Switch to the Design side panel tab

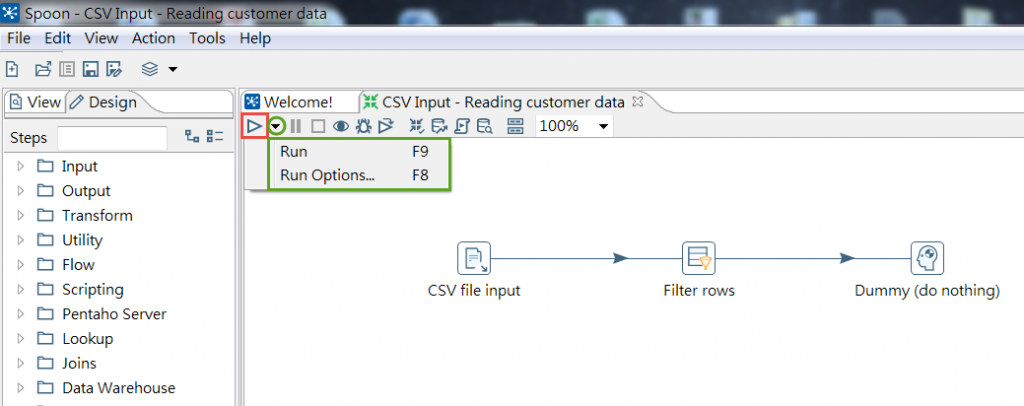pyautogui.click(x=104, y=102)
